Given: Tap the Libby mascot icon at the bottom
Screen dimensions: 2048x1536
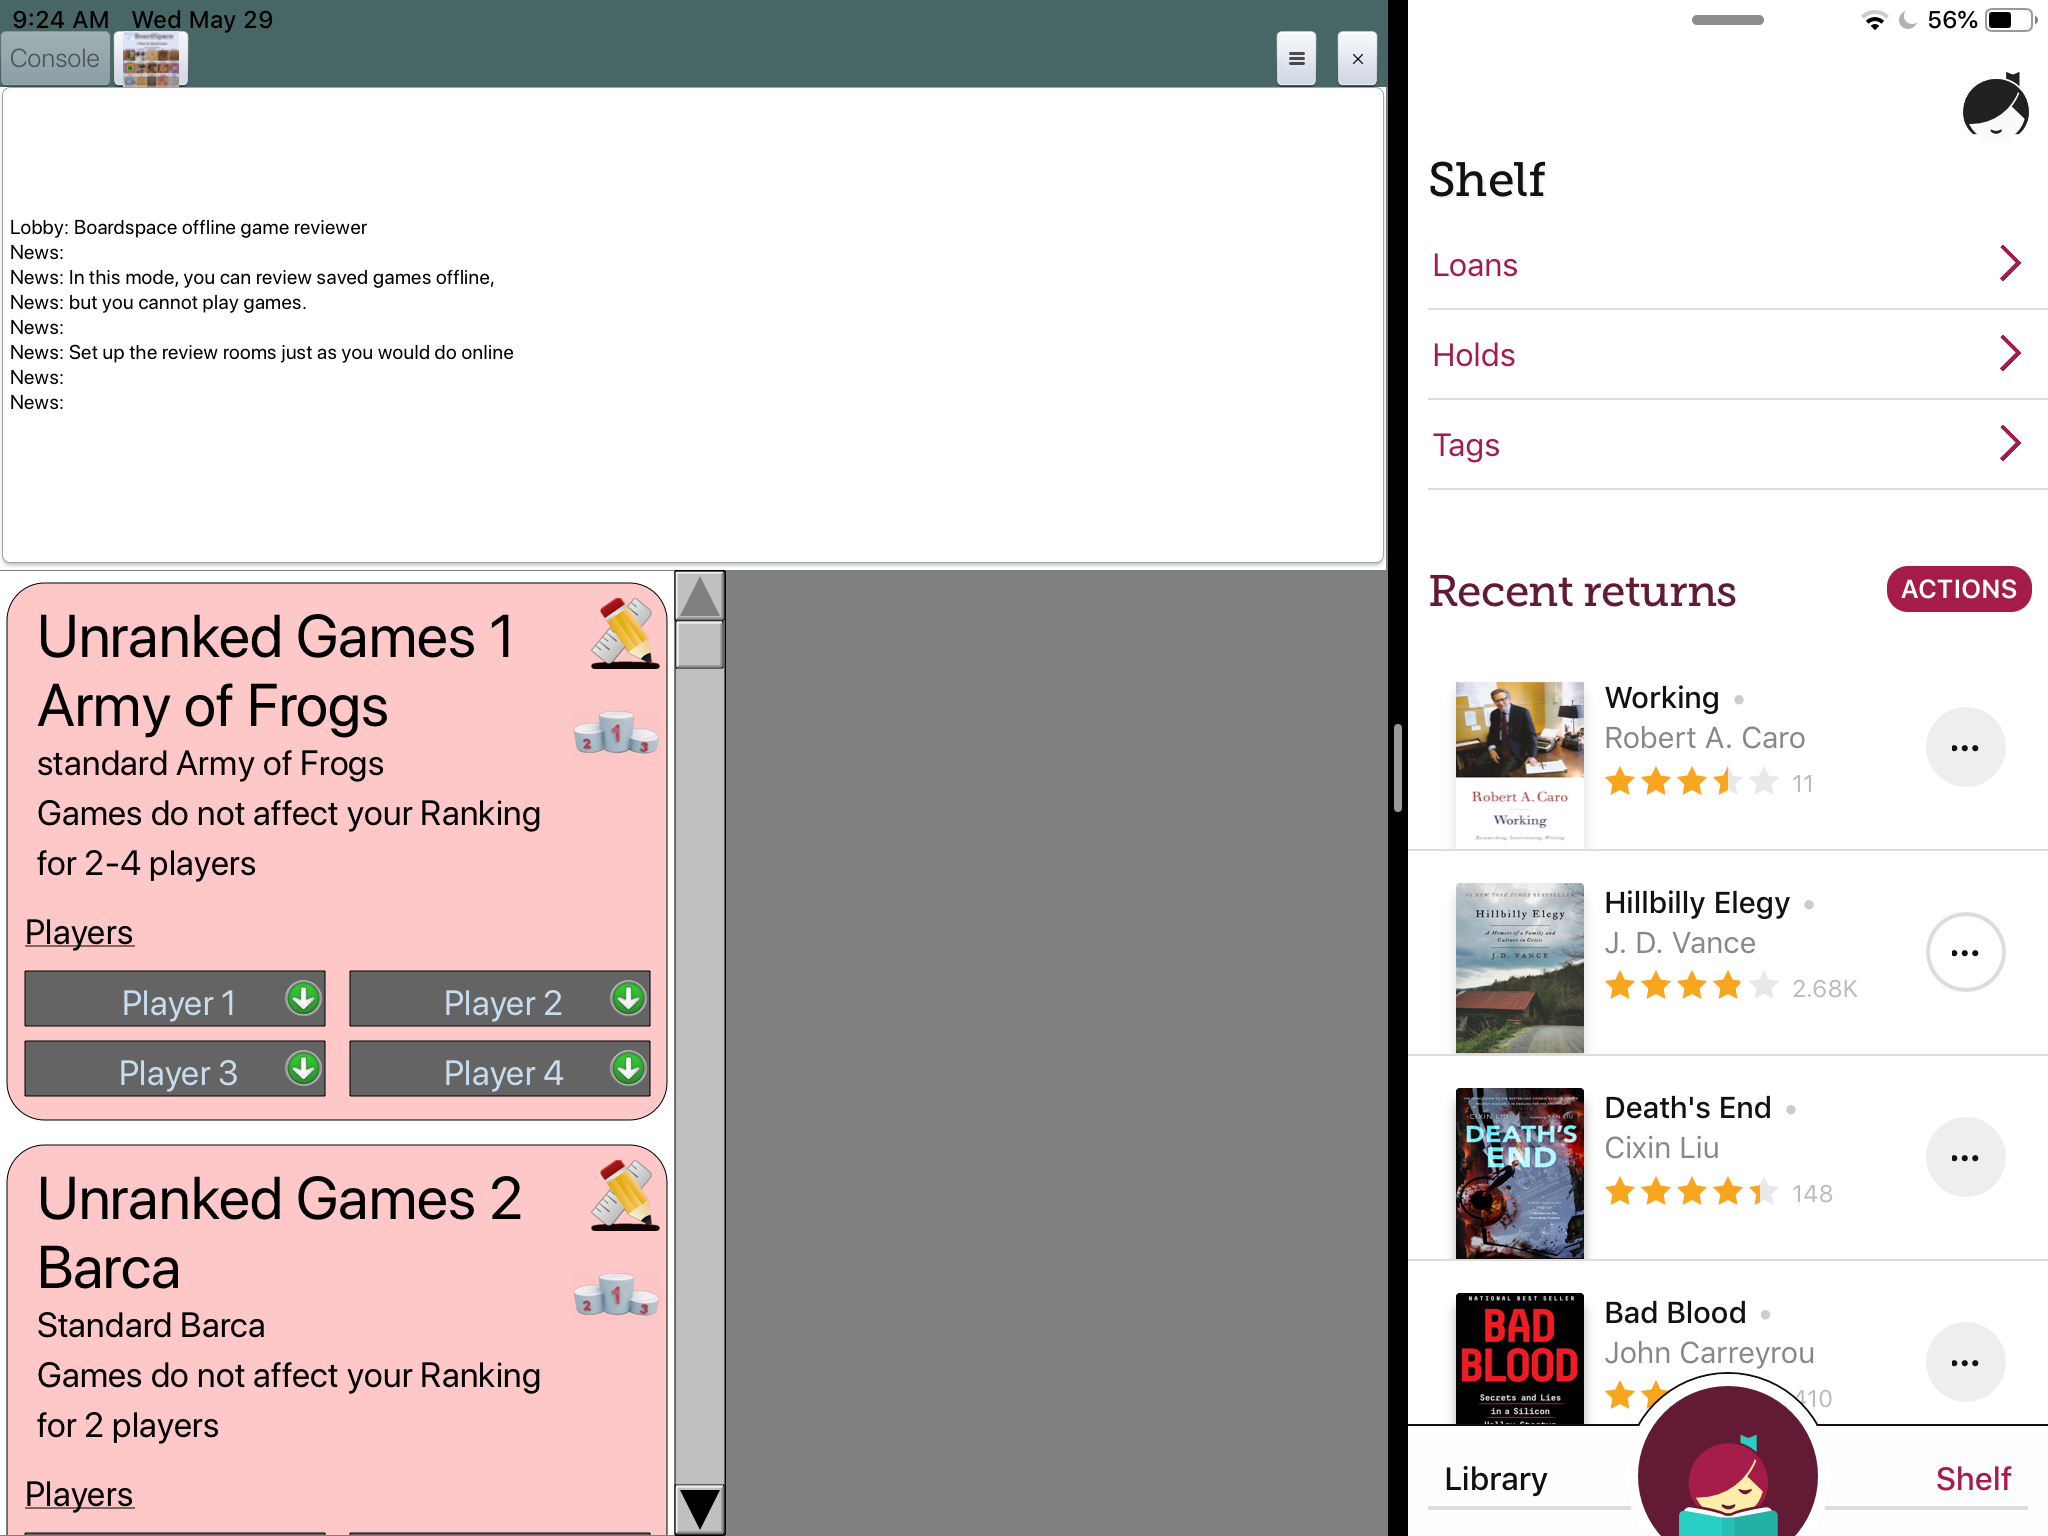Looking at the screenshot, I should click(x=1727, y=1470).
